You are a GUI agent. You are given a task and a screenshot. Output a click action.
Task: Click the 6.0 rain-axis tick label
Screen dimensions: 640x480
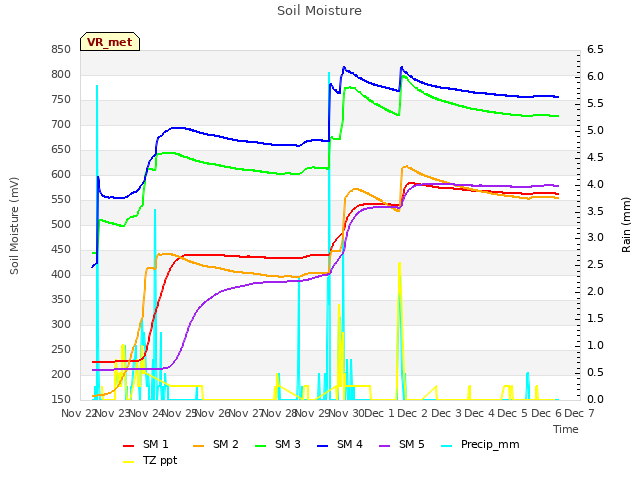coord(595,77)
